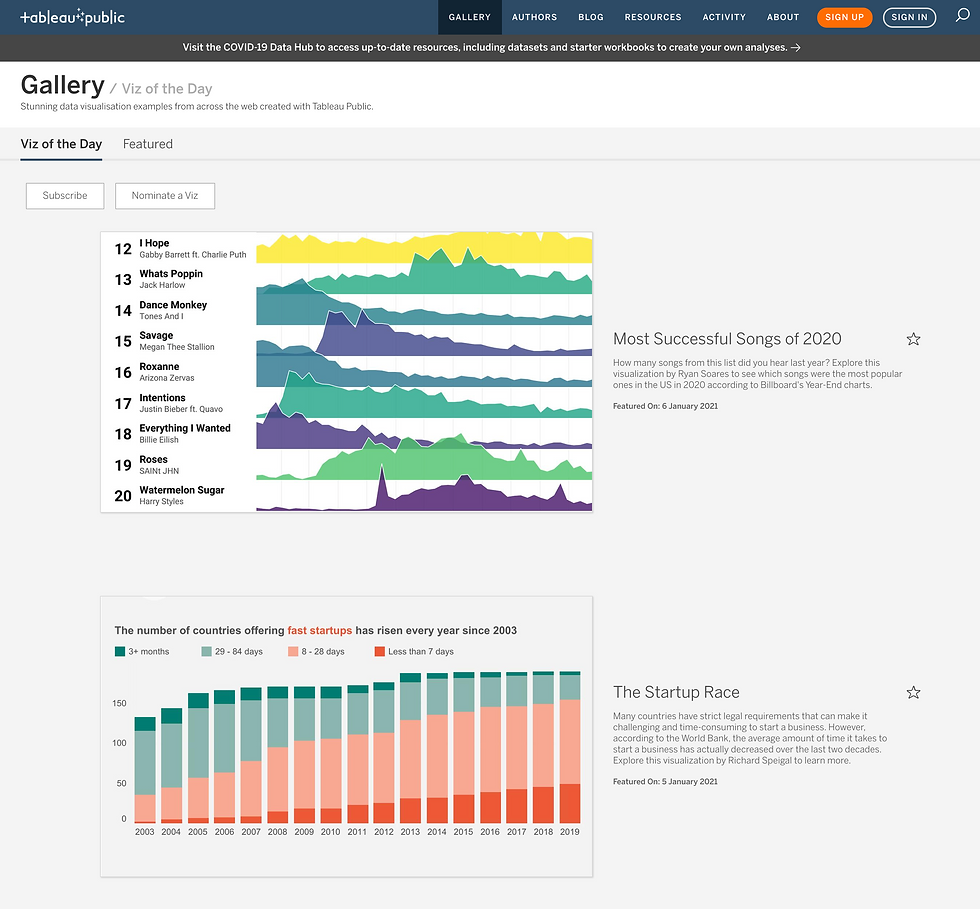
Task: Click the 29 - 84 days legend swatch
Action: pyautogui.click(x=206, y=651)
